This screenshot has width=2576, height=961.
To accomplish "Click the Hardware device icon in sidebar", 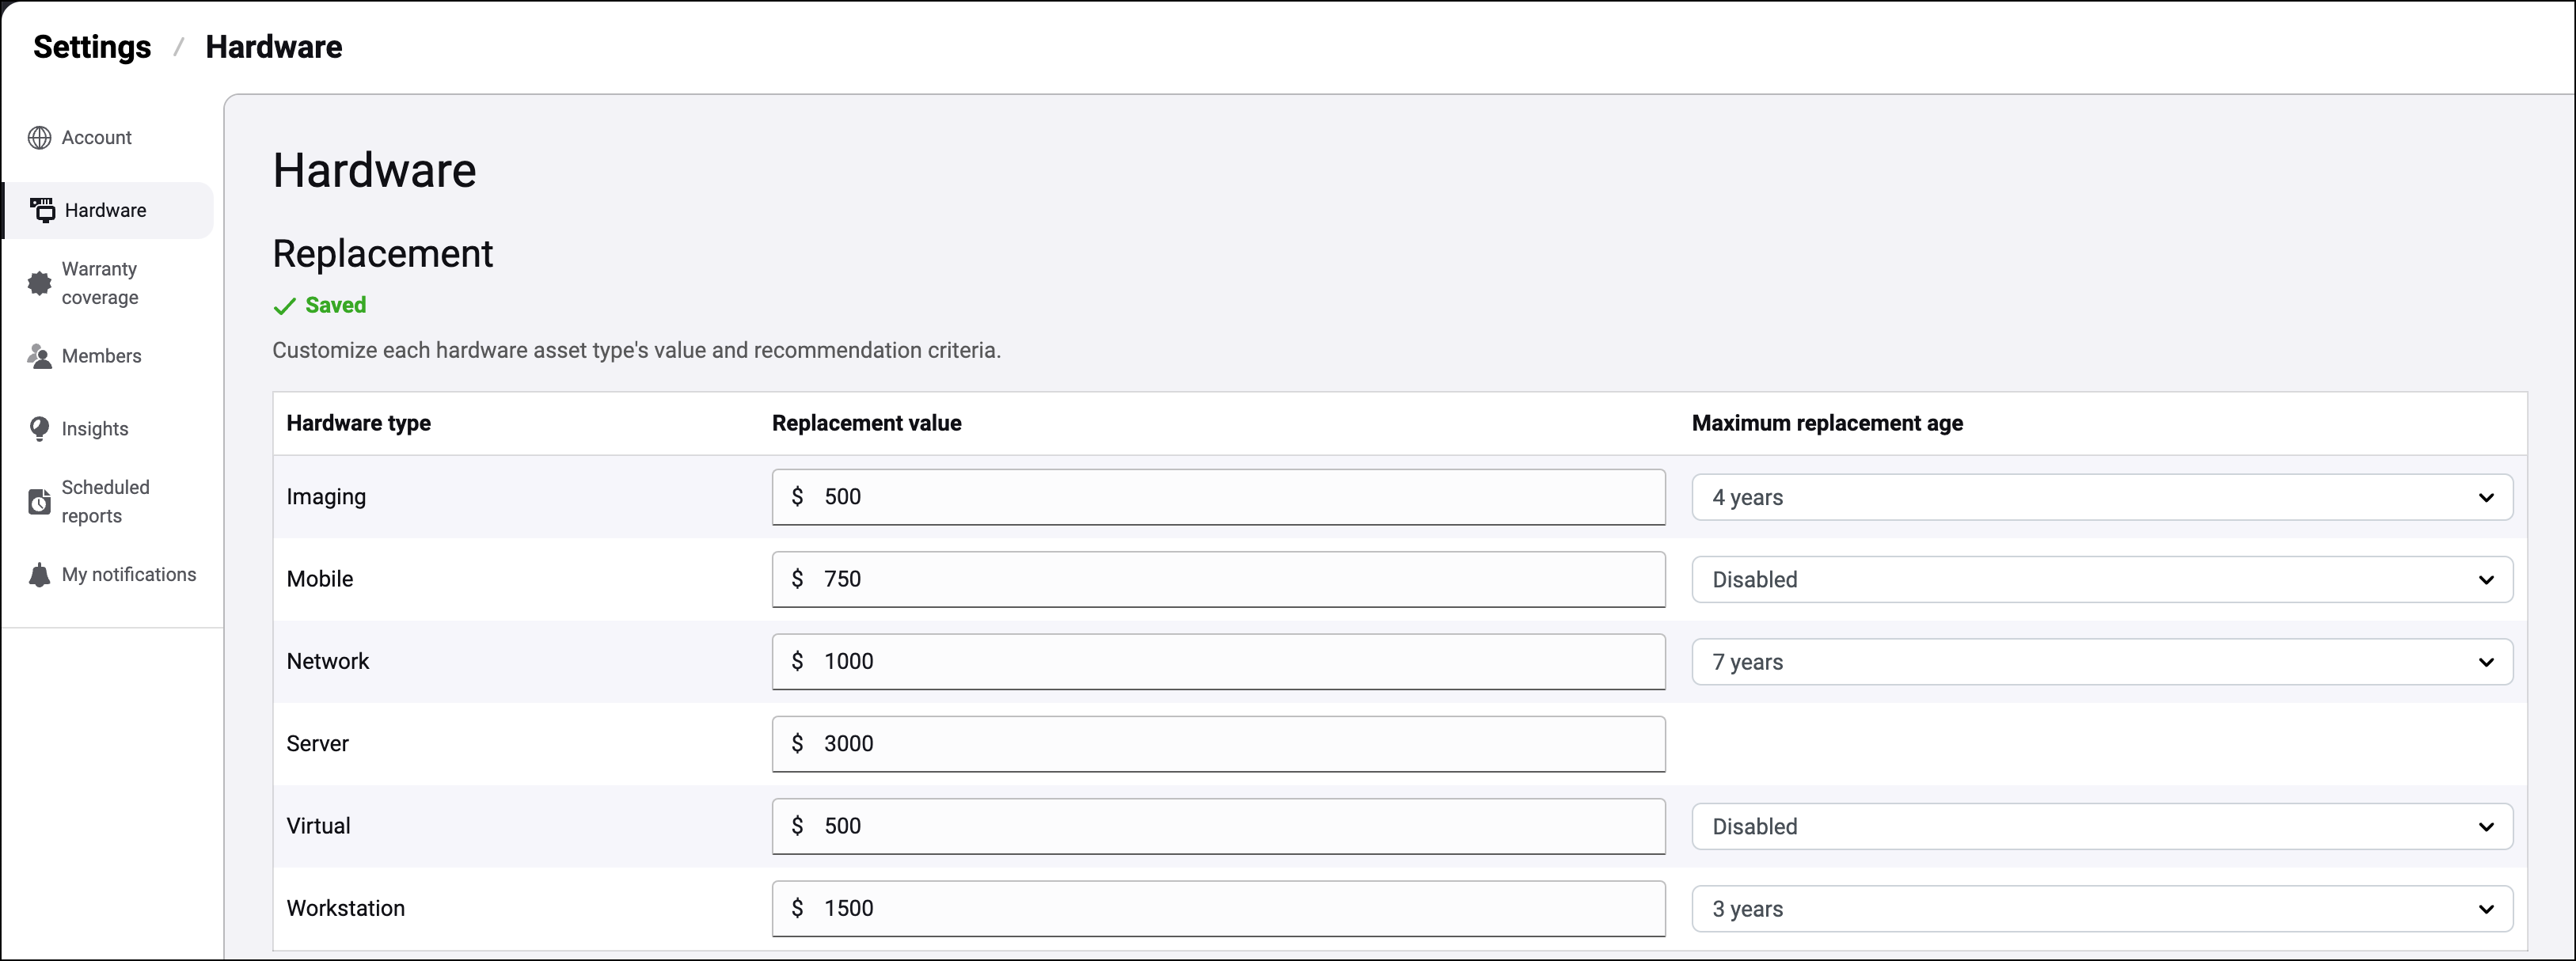I will point(42,210).
